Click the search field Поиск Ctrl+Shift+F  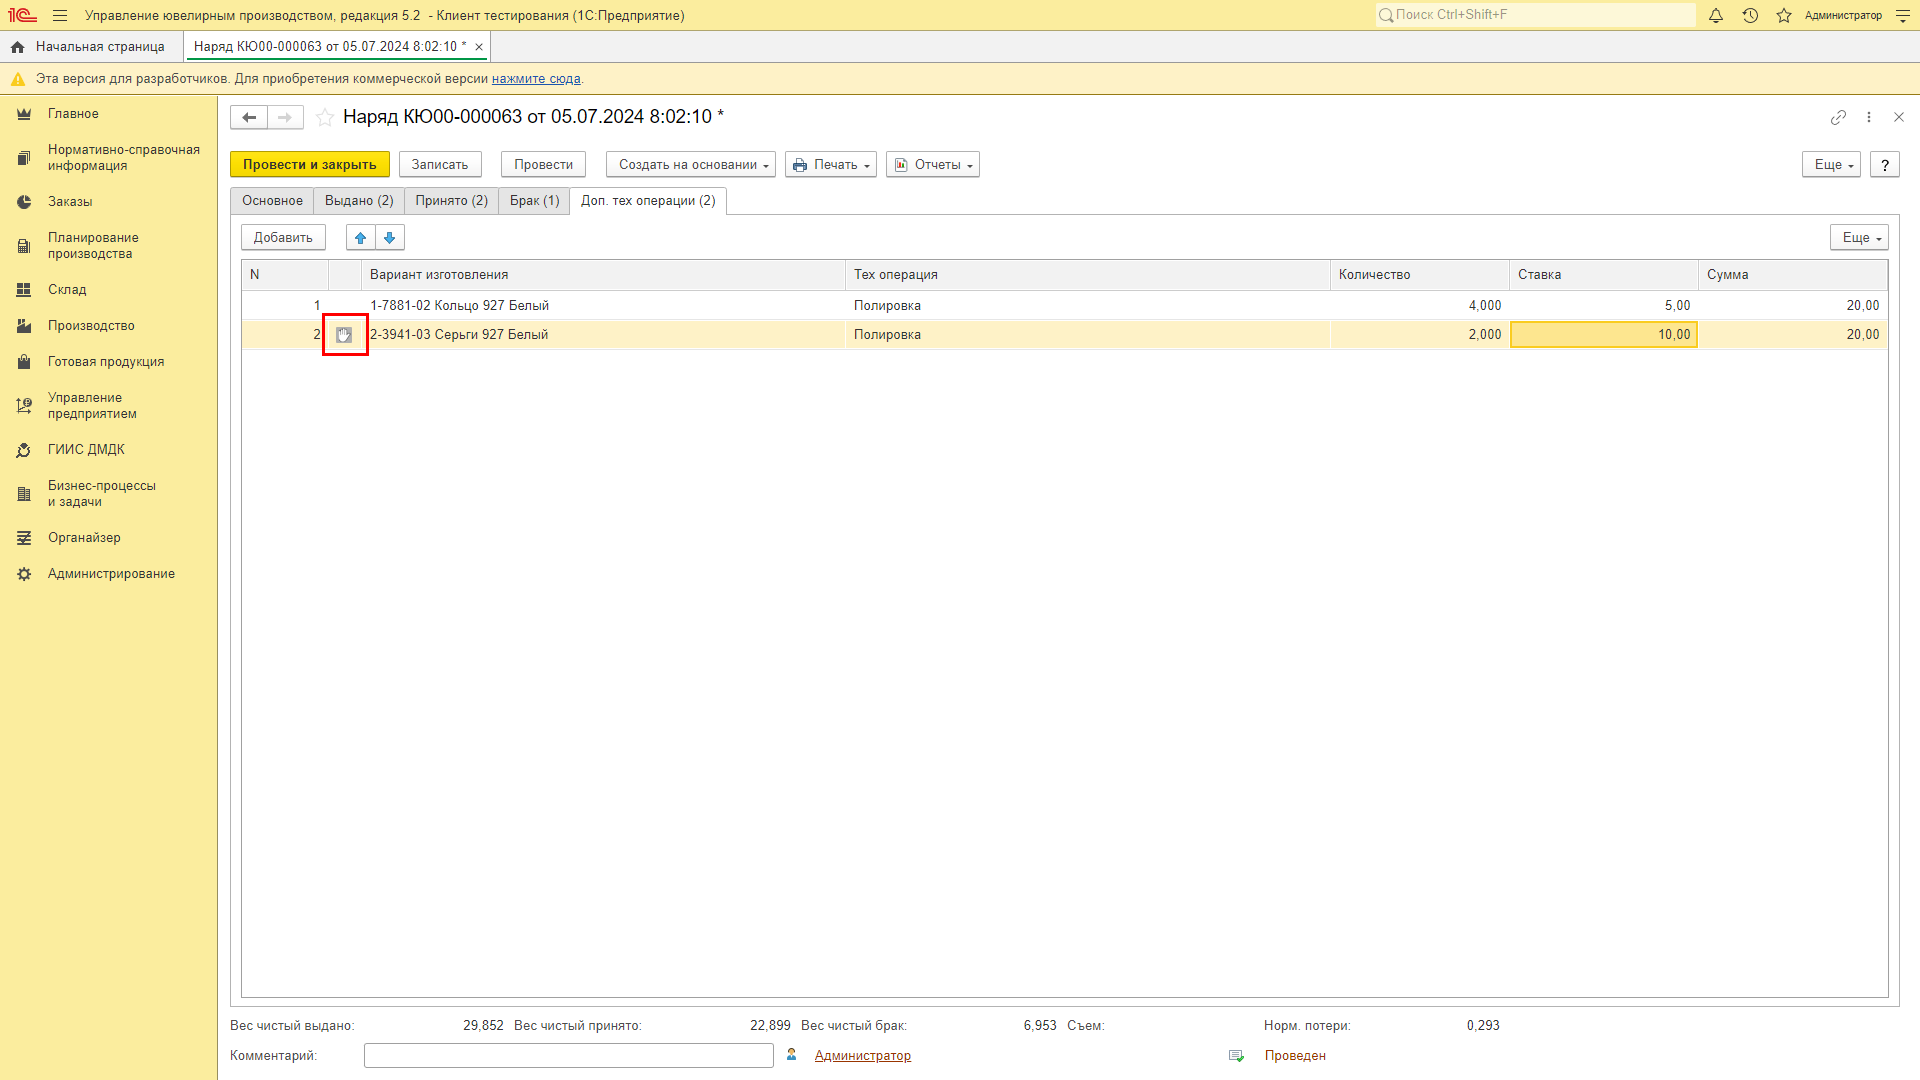tap(1536, 15)
